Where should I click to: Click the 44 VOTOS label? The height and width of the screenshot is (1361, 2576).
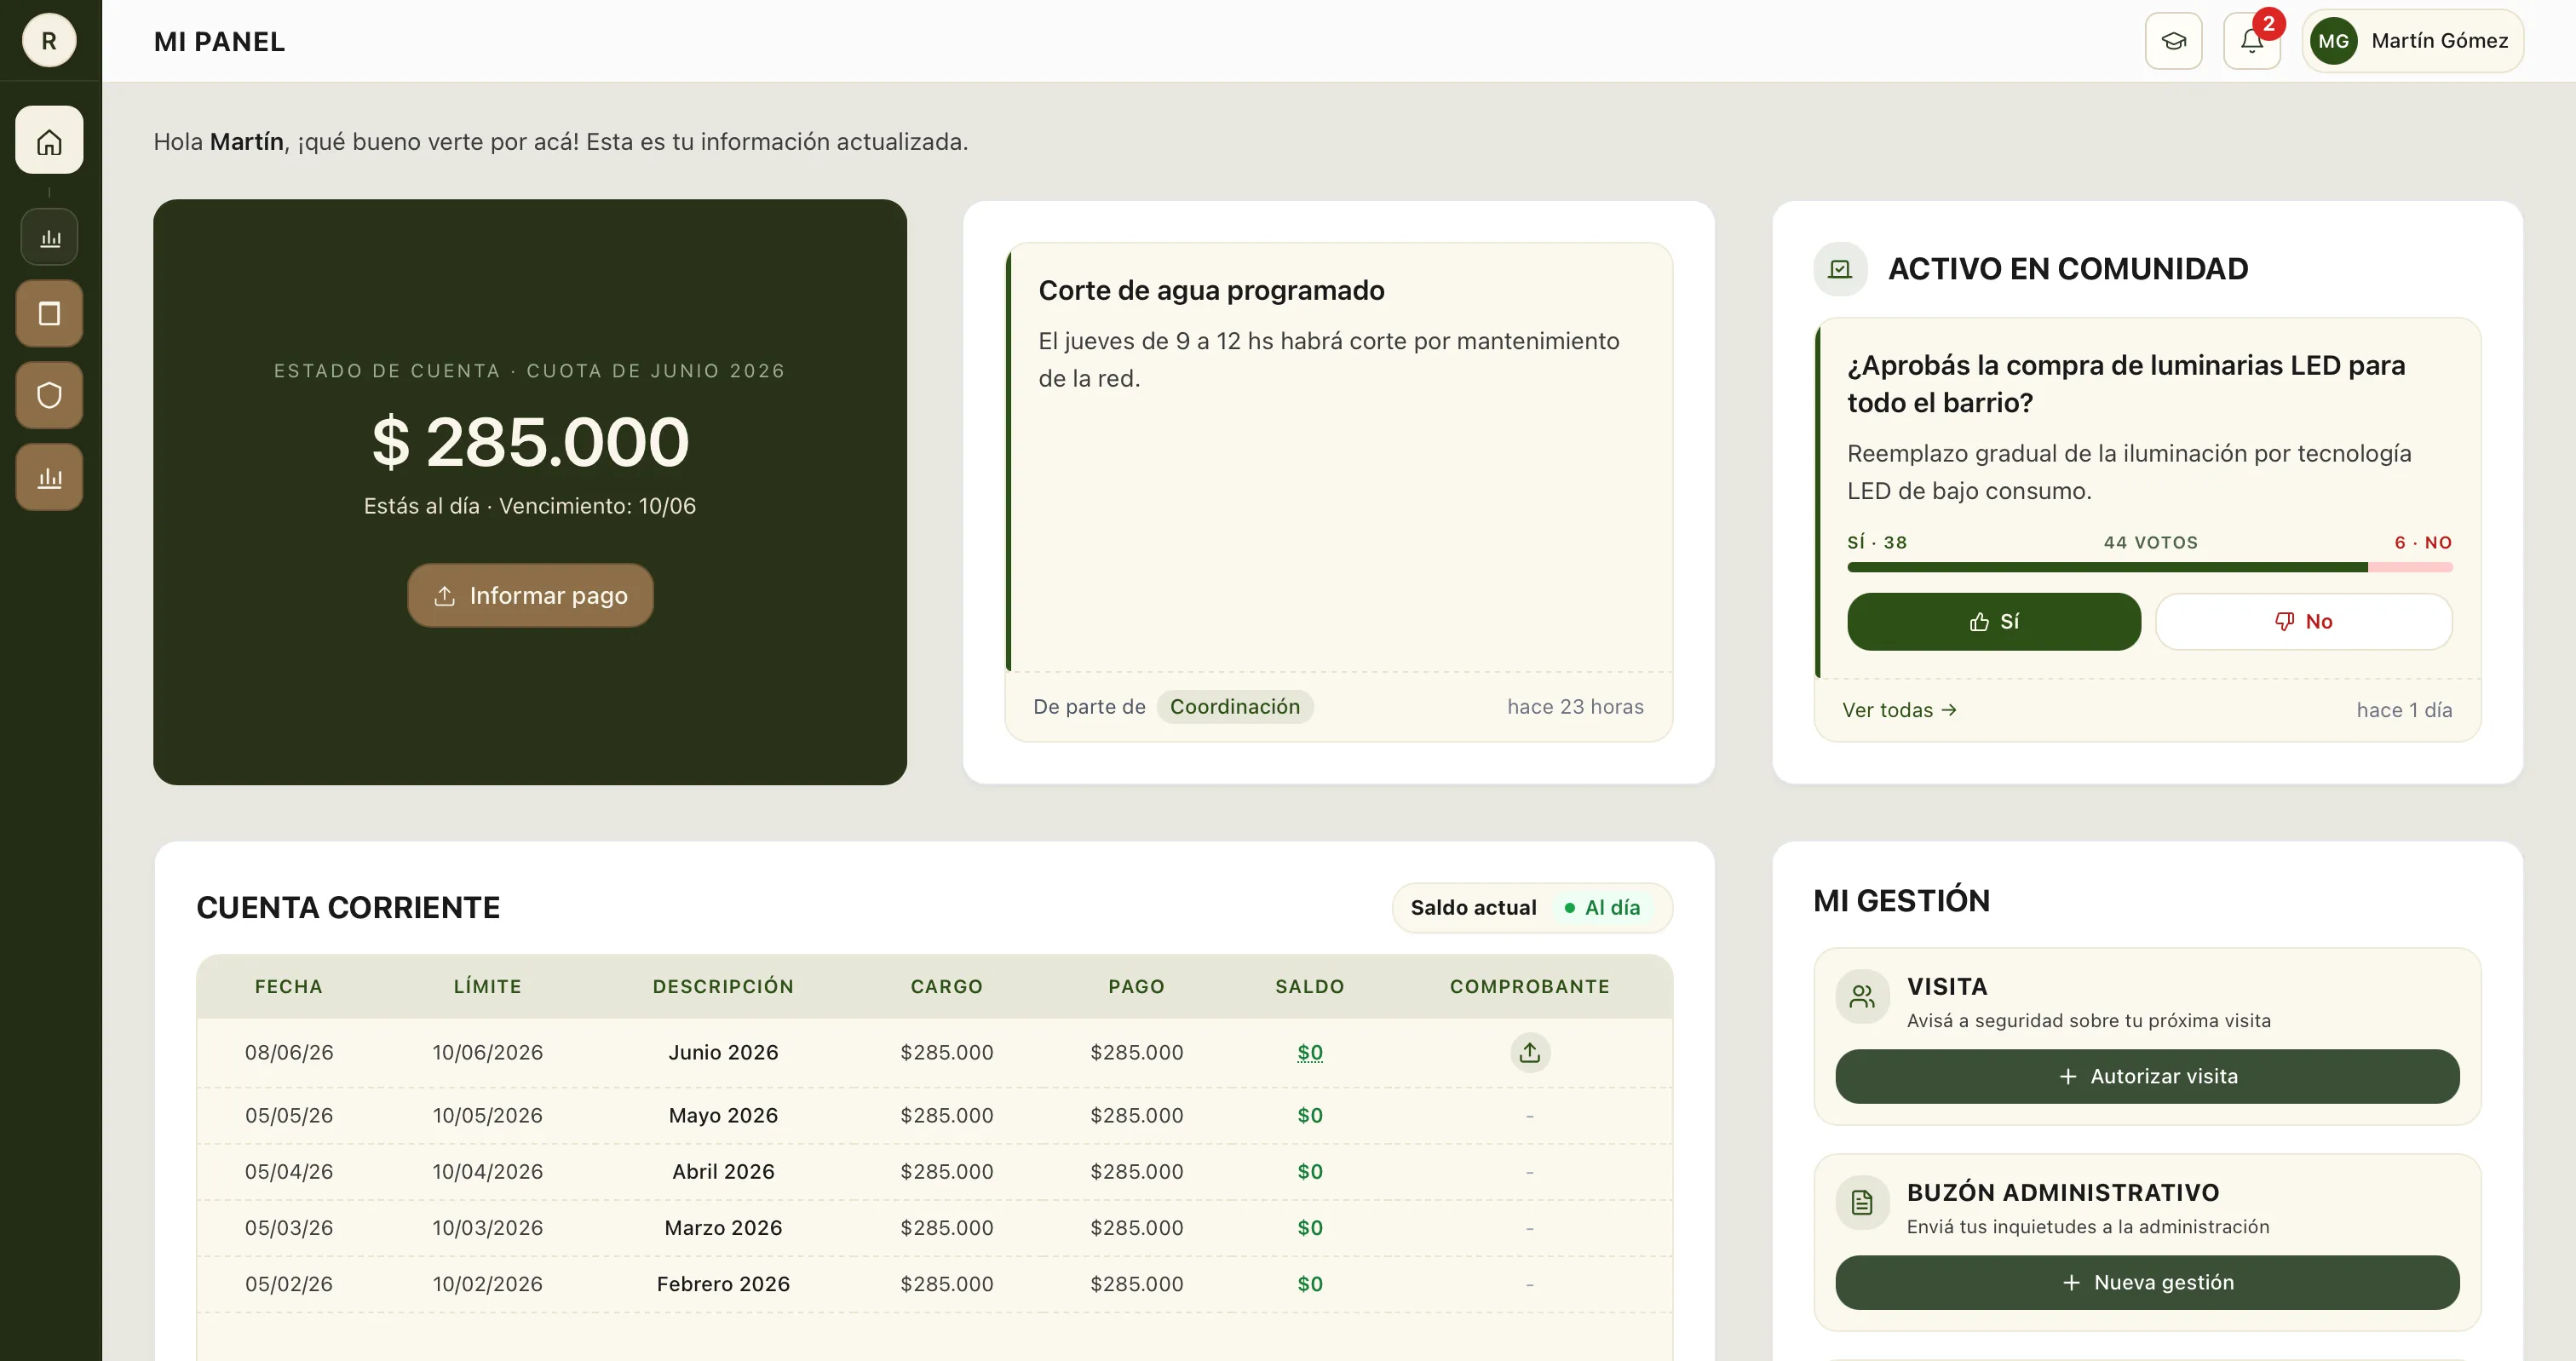pyautogui.click(x=2150, y=543)
